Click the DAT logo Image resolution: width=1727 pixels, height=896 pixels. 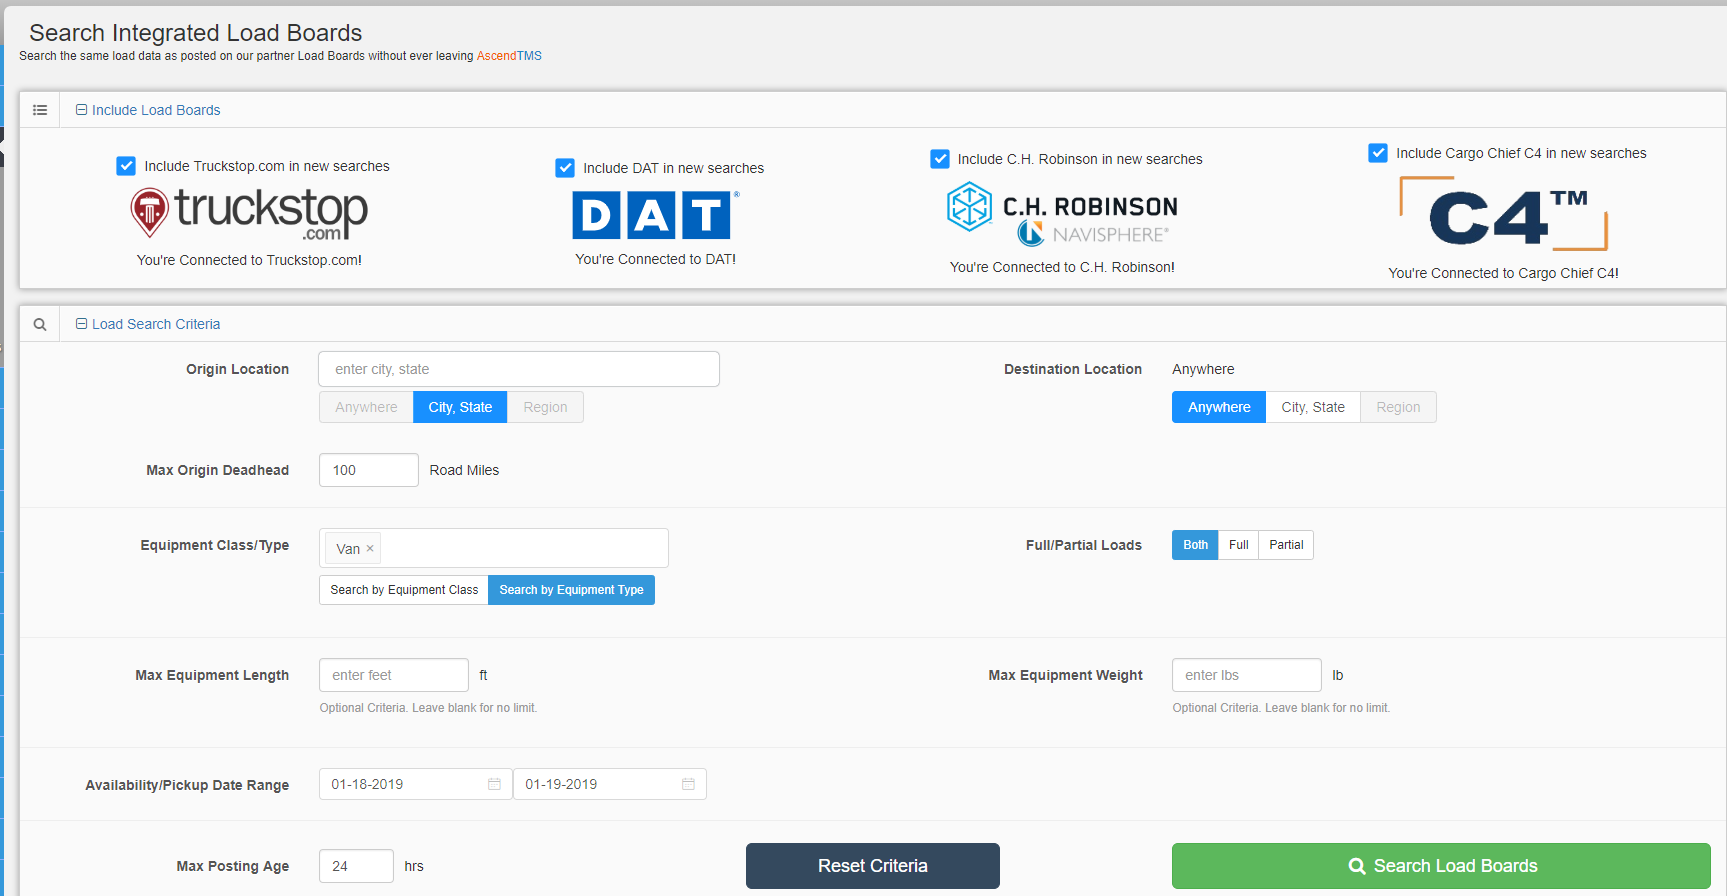(655, 215)
